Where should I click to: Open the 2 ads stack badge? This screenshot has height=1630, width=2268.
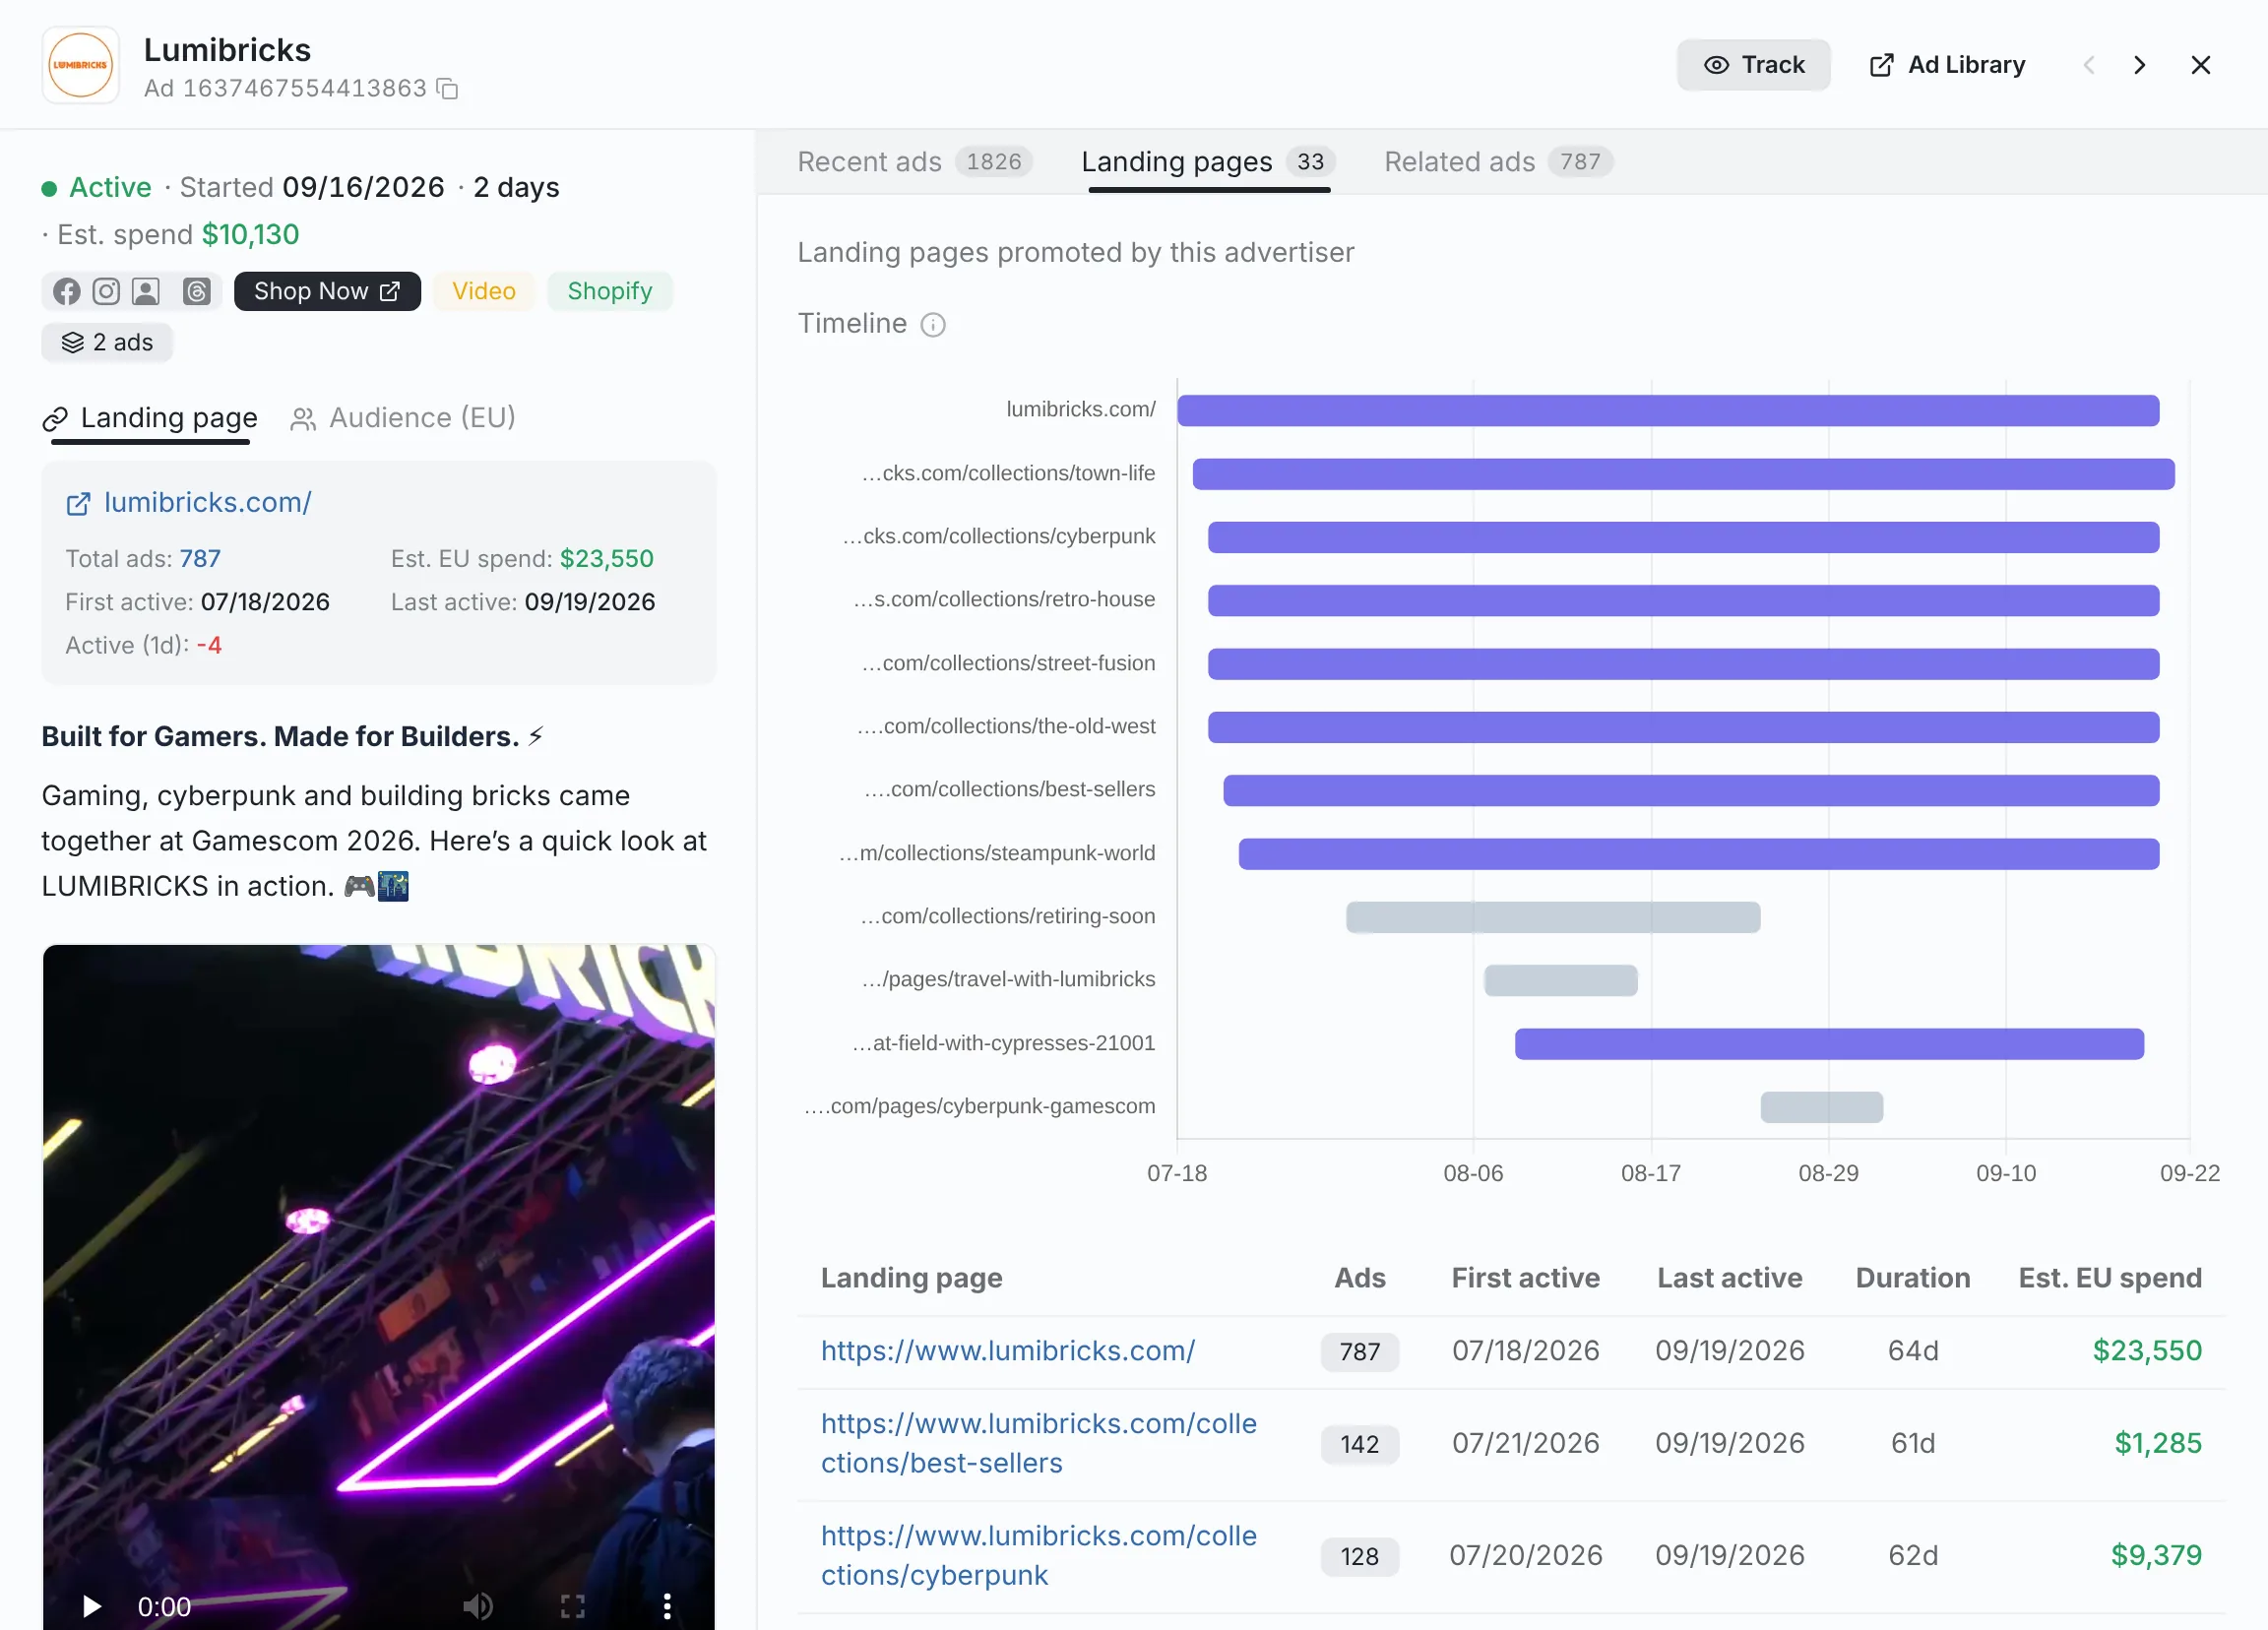click(x=107, y=342)
